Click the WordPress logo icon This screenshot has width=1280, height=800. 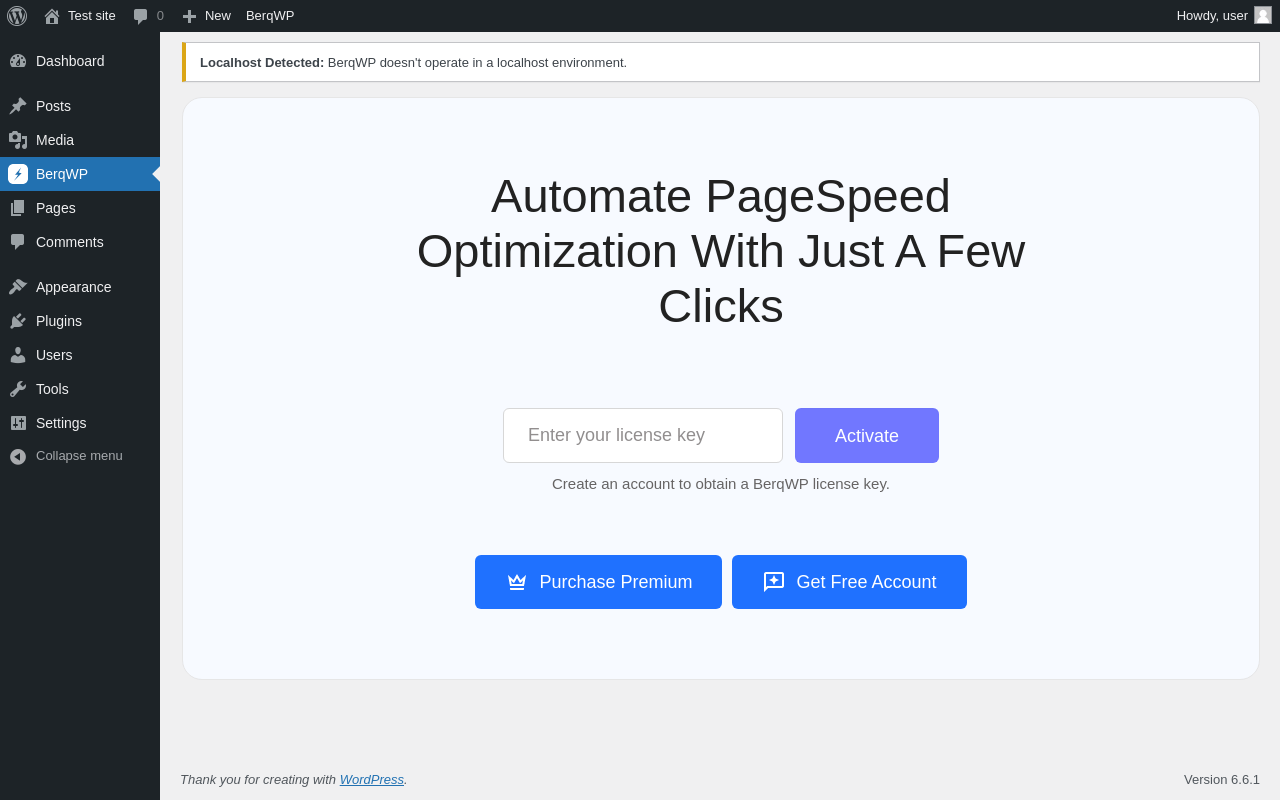pyautogui.click(x=17, y=16)
